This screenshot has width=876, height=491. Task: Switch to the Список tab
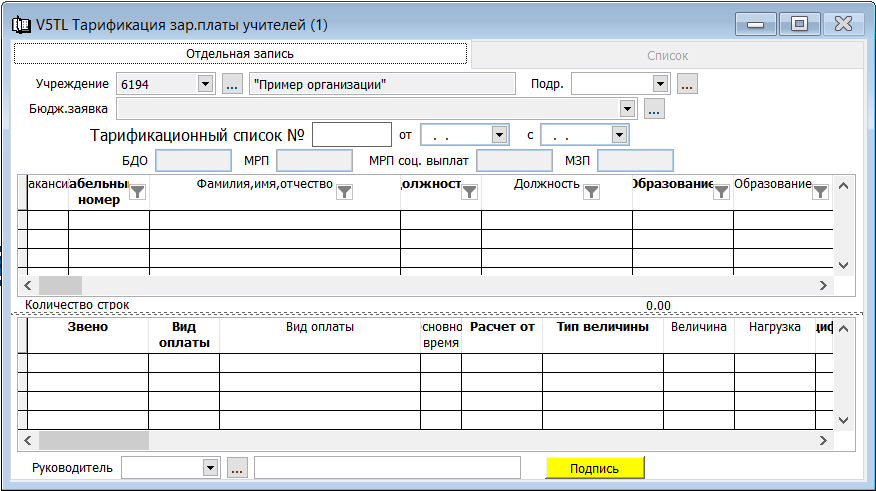(667, 56)
